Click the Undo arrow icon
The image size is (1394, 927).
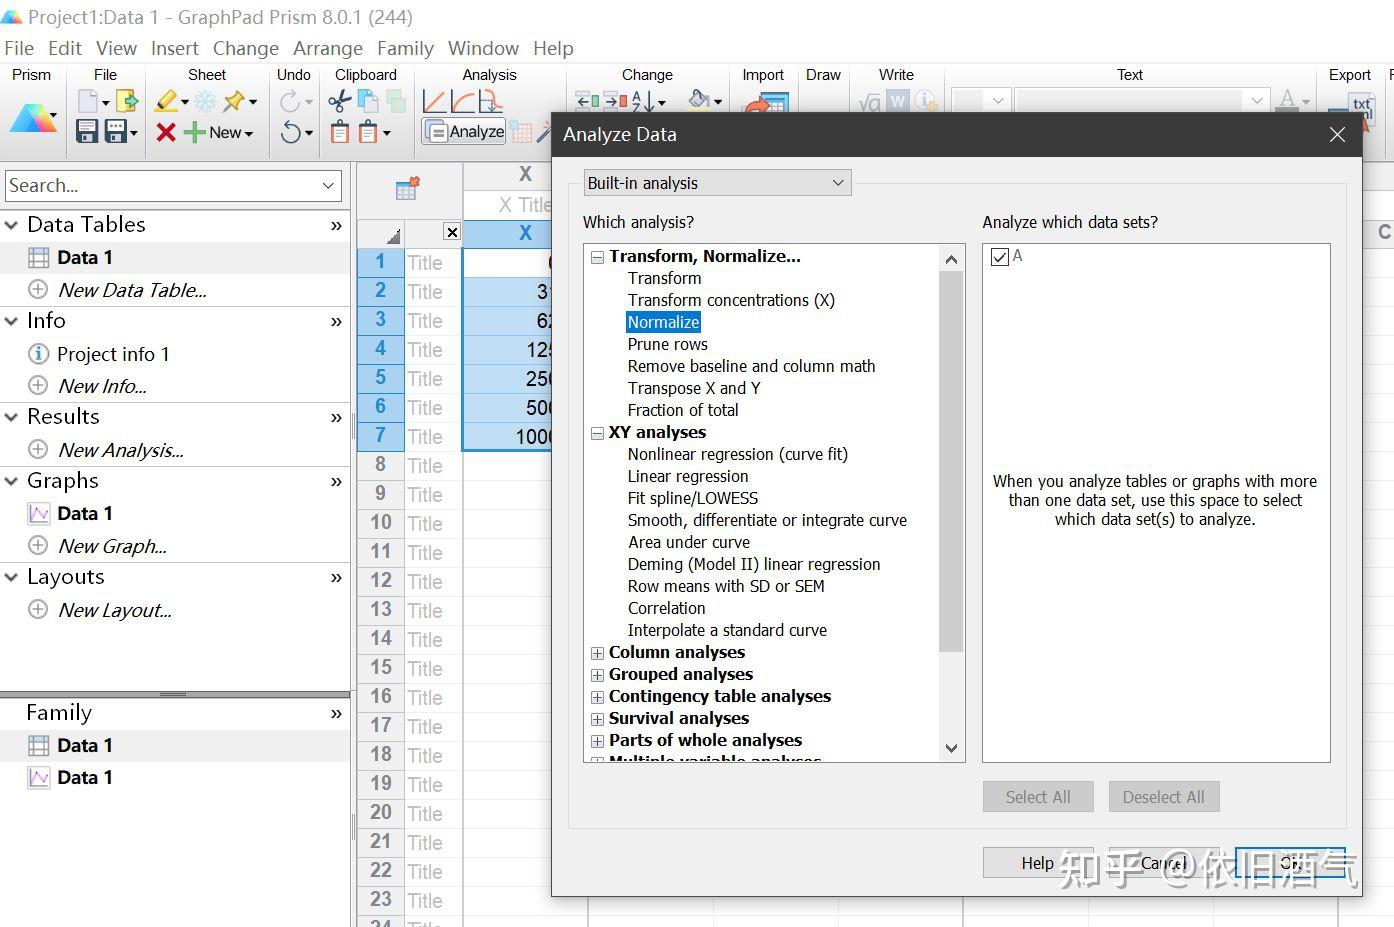(x=291, y=132)
